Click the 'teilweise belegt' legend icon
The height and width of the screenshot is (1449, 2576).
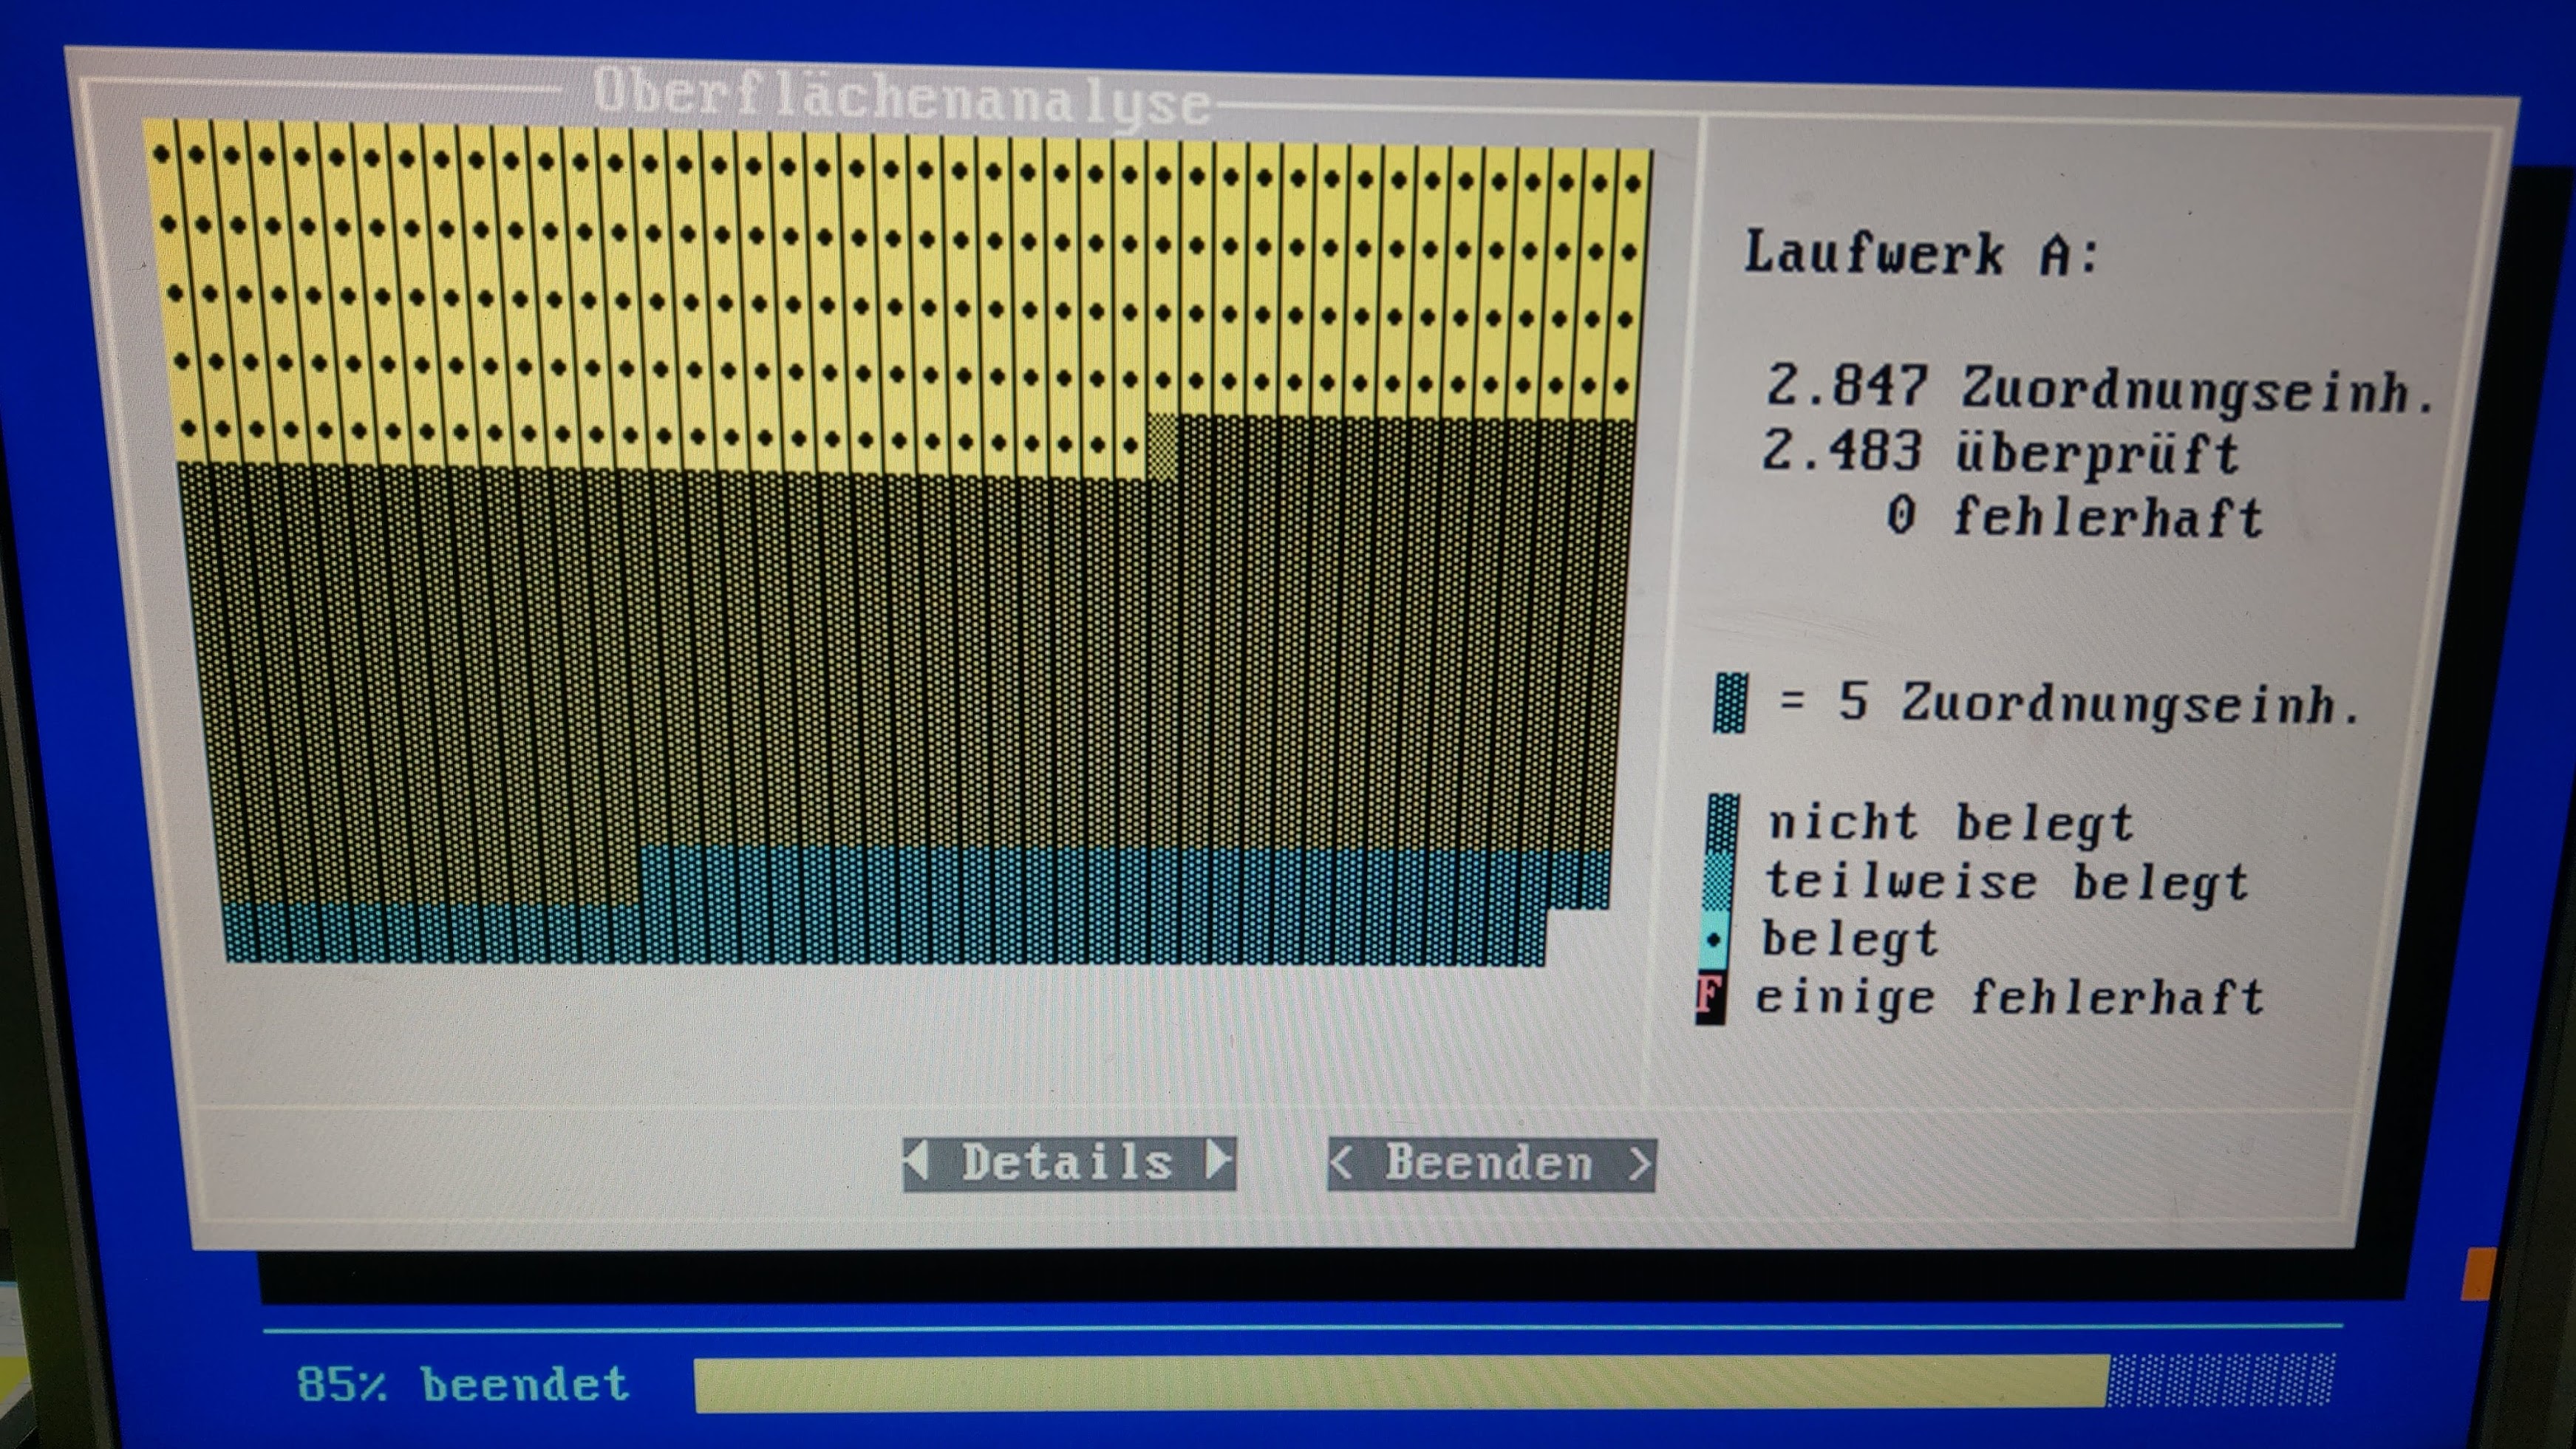(x=1718, y=881)
